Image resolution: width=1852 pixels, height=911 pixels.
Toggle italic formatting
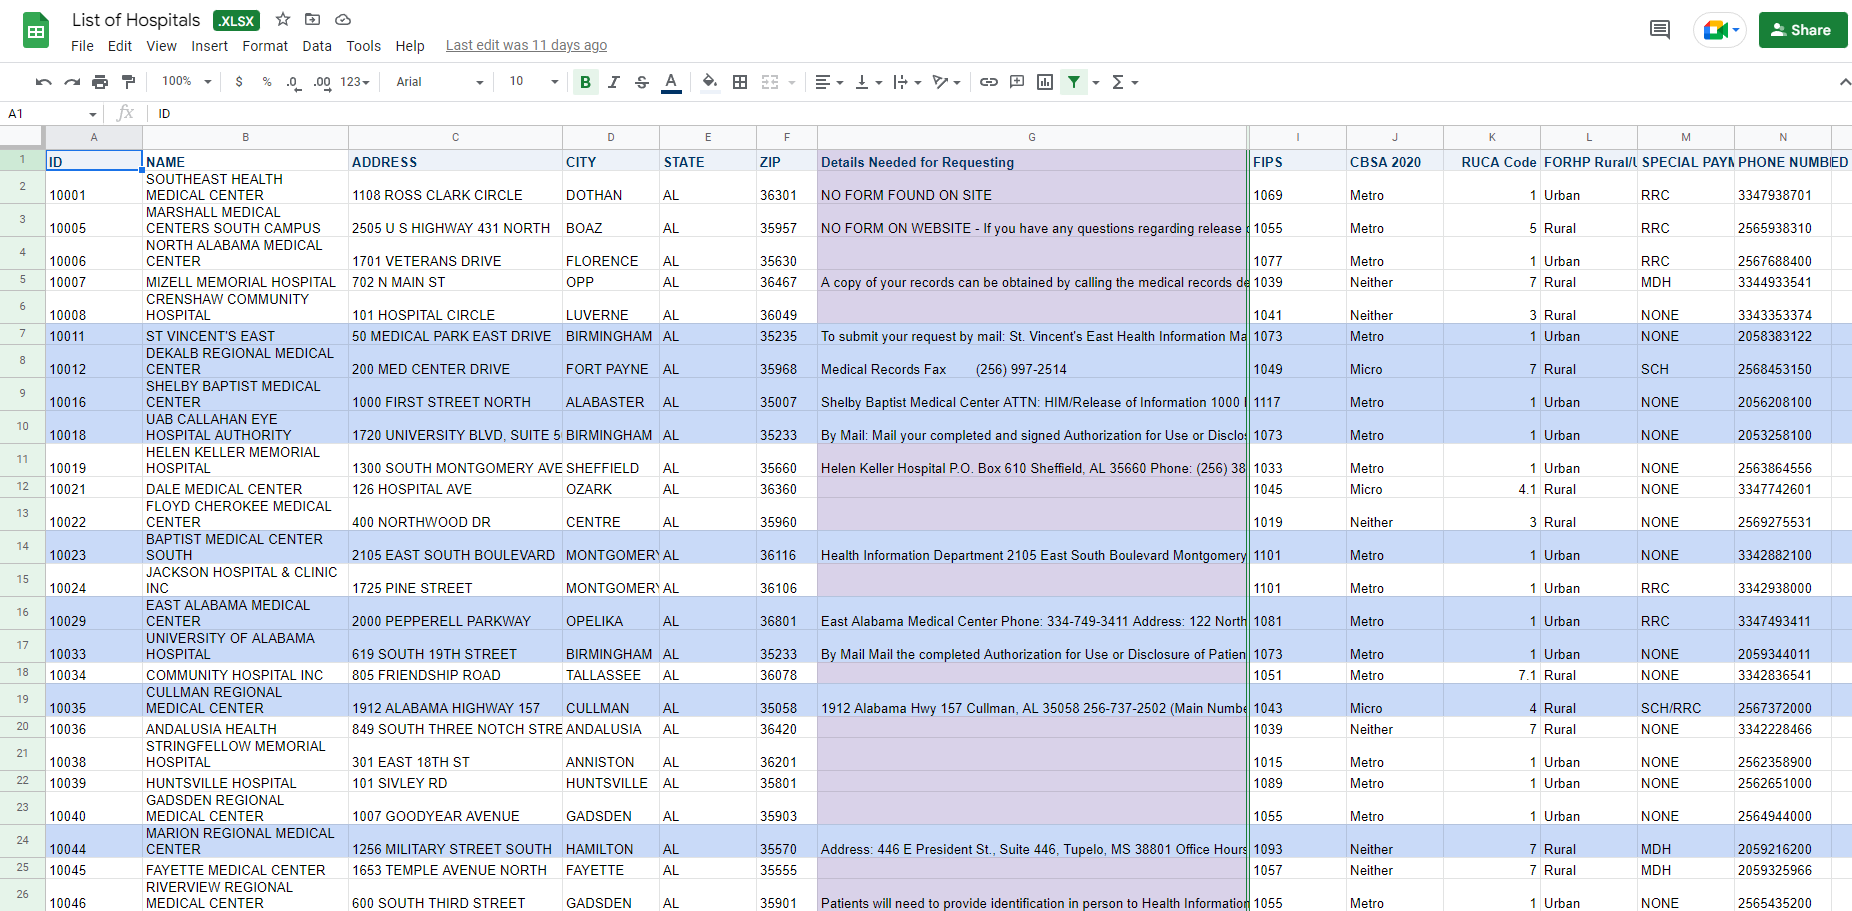(614, 82)
